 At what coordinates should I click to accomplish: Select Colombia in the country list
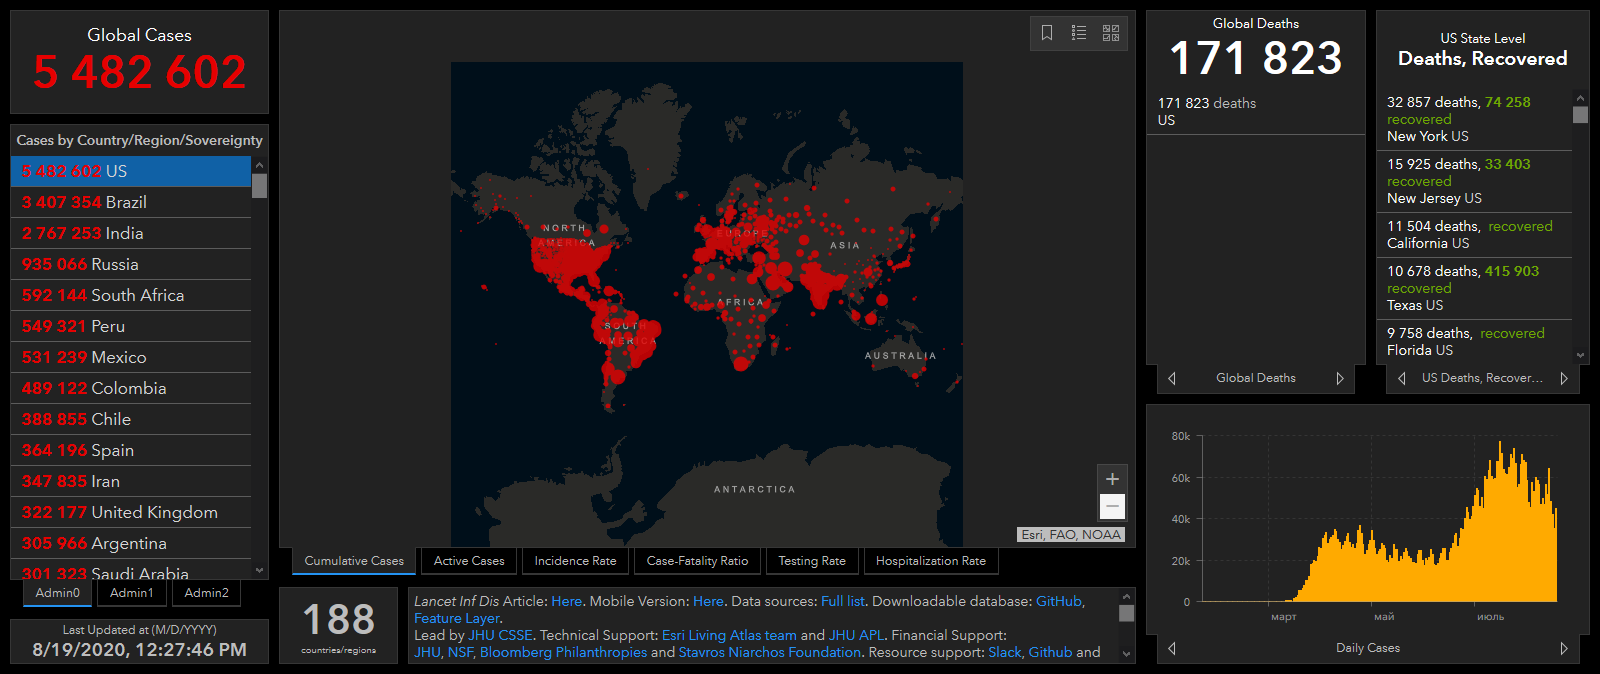coord(131,388)
